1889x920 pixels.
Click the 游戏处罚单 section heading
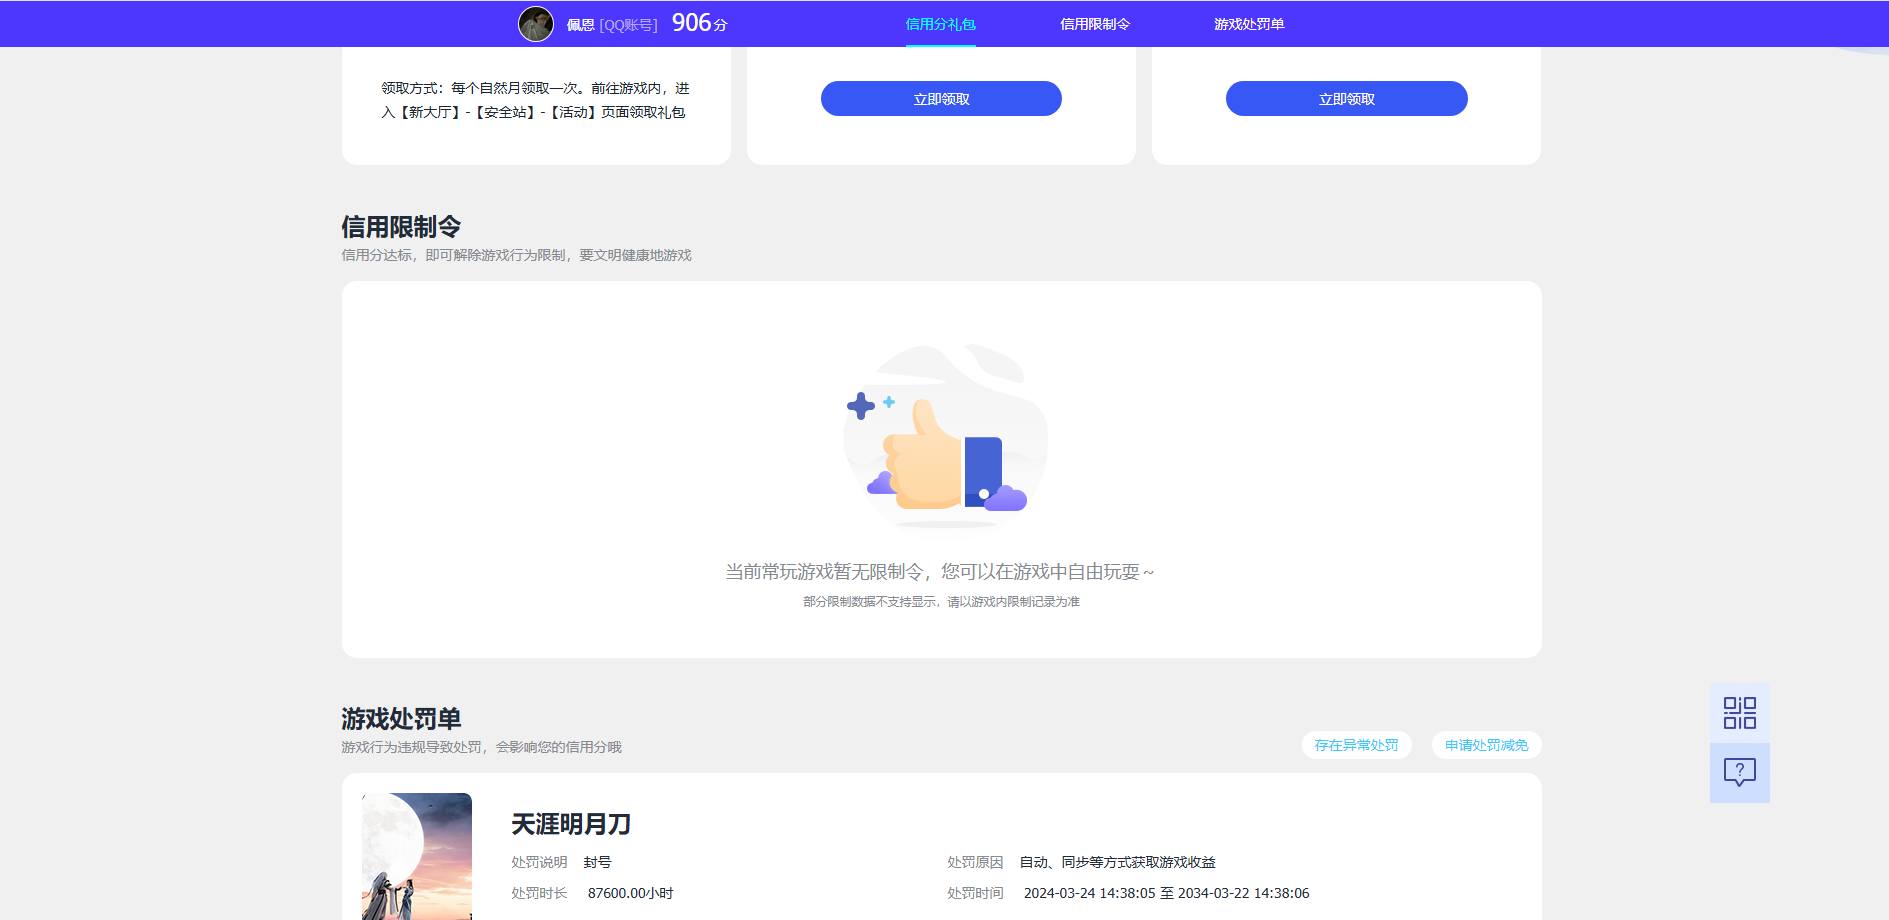(401, 719)
